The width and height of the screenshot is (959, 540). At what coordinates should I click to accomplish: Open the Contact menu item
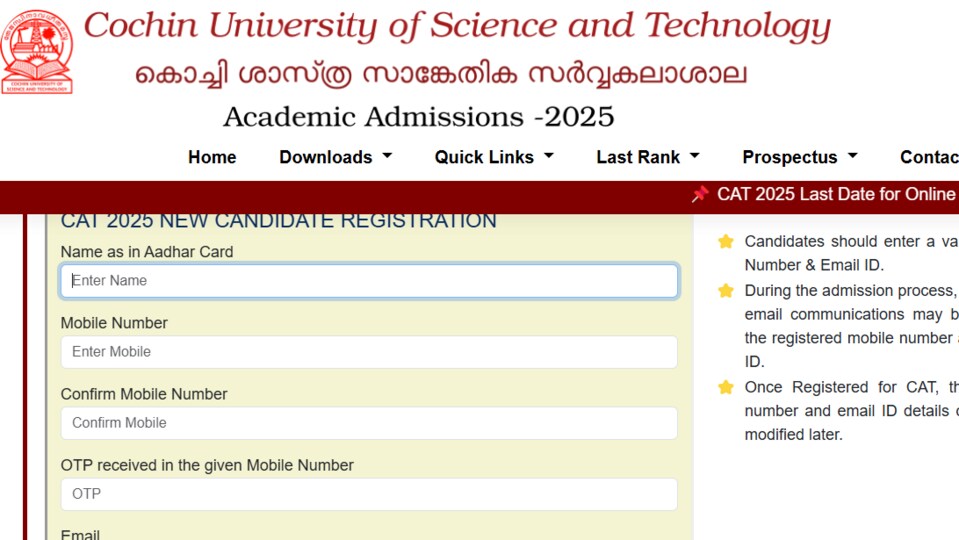pos(929,157)
